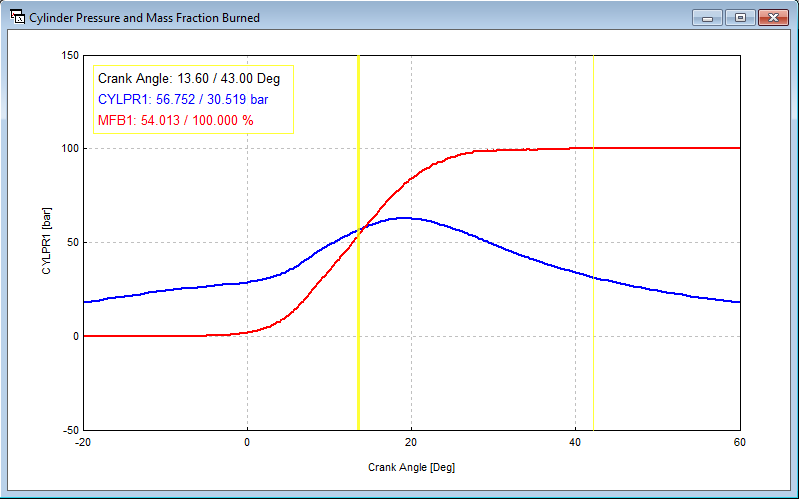Click the -50 tick label on Y axis
Screen dimensions: 799x499
(69, 430)
